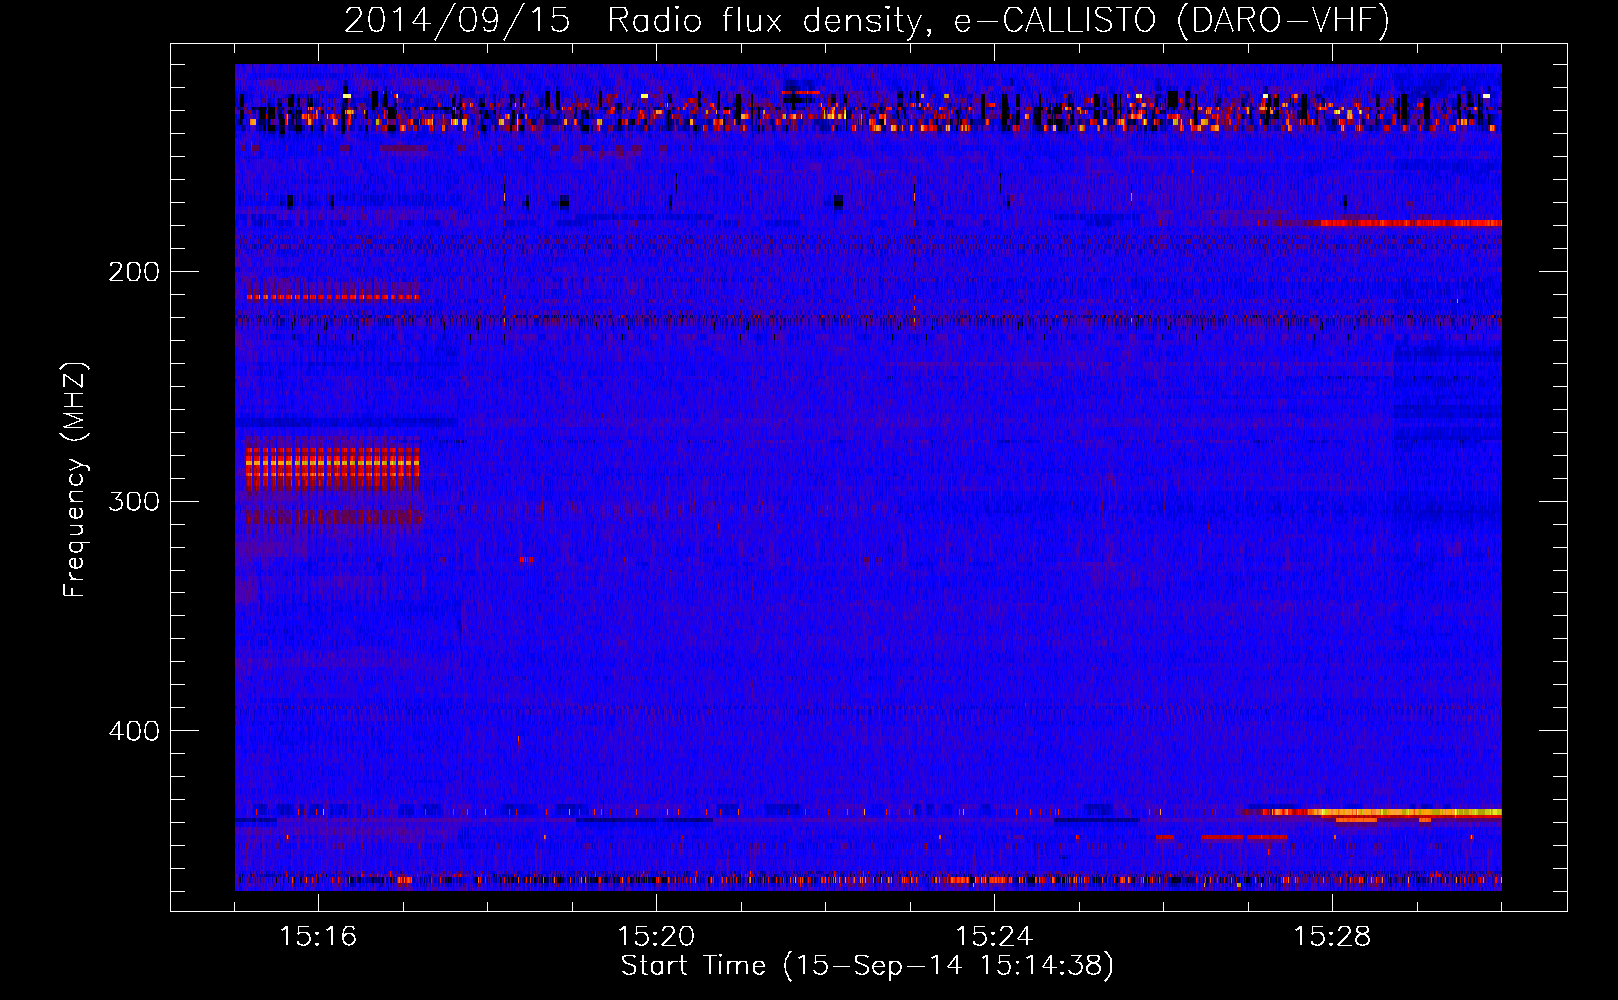Click the red horizontal line near 180 MHz at right
The height and width of the screenshot is (1000, 1618).
(x=1410, y=223)
